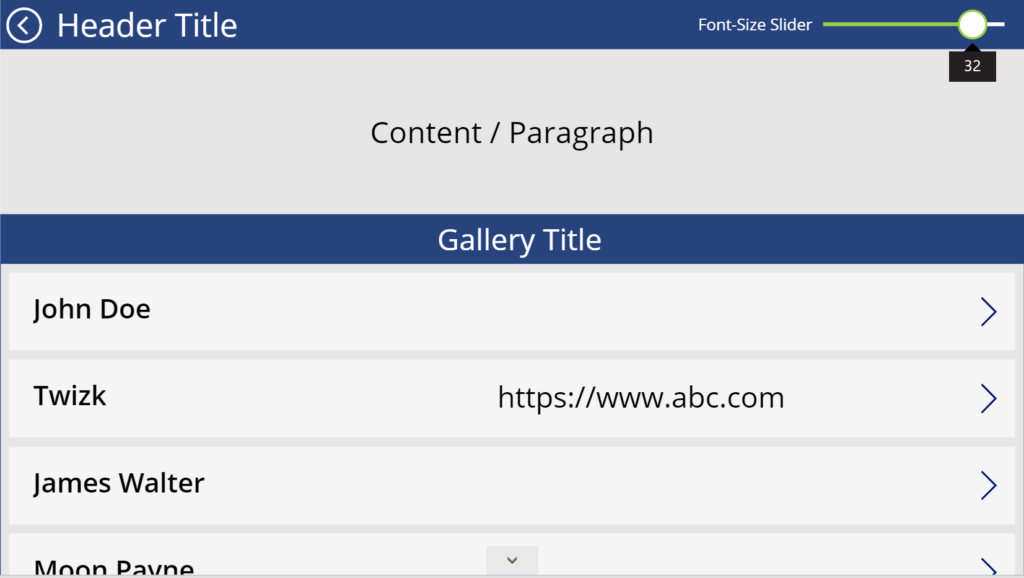Image resolution: width=1024 pixels, height=578 pixels.
Task: Click slider track end right of handle
Action: (997, 24)
